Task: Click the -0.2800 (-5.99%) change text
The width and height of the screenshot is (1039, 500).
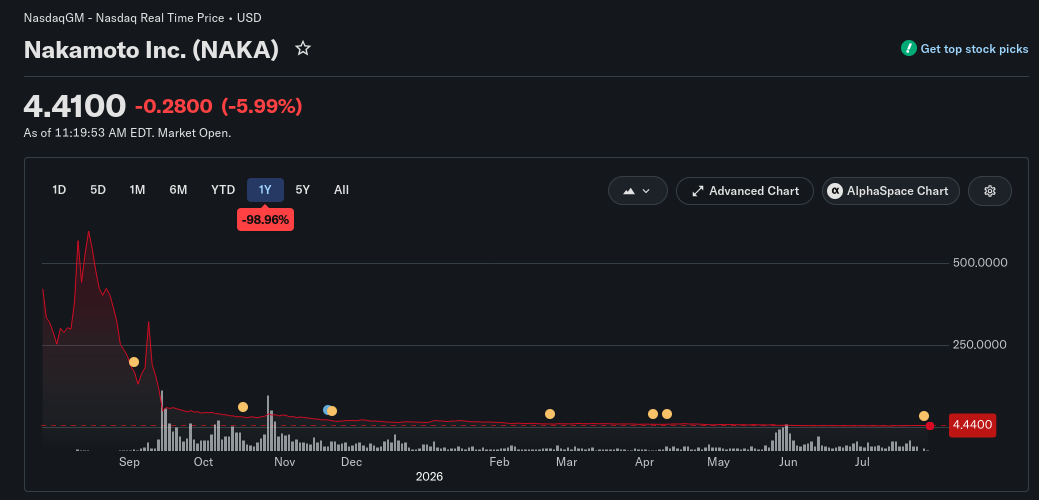Action: [219, 106]
